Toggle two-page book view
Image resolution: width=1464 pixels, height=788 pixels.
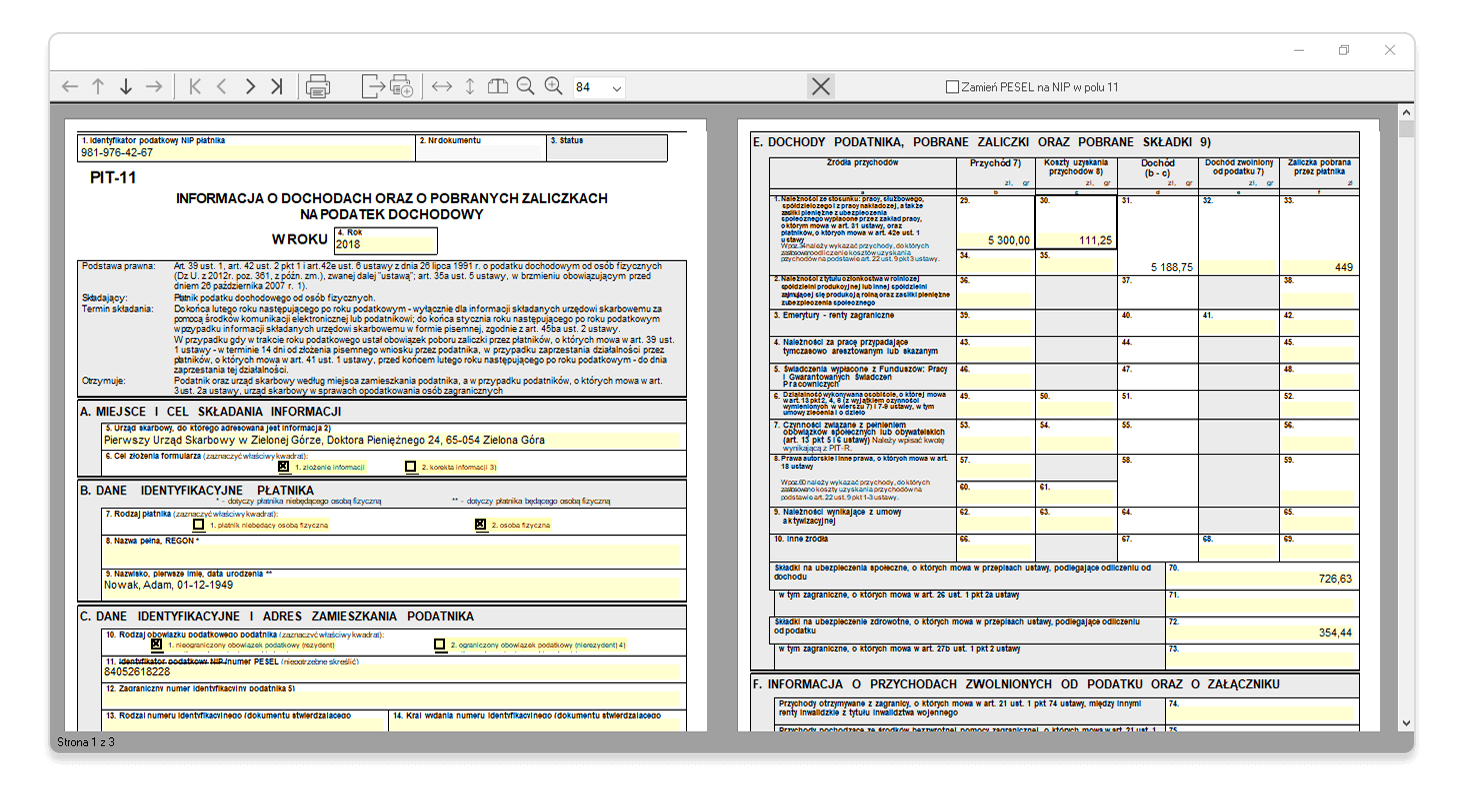coord(498,87)
